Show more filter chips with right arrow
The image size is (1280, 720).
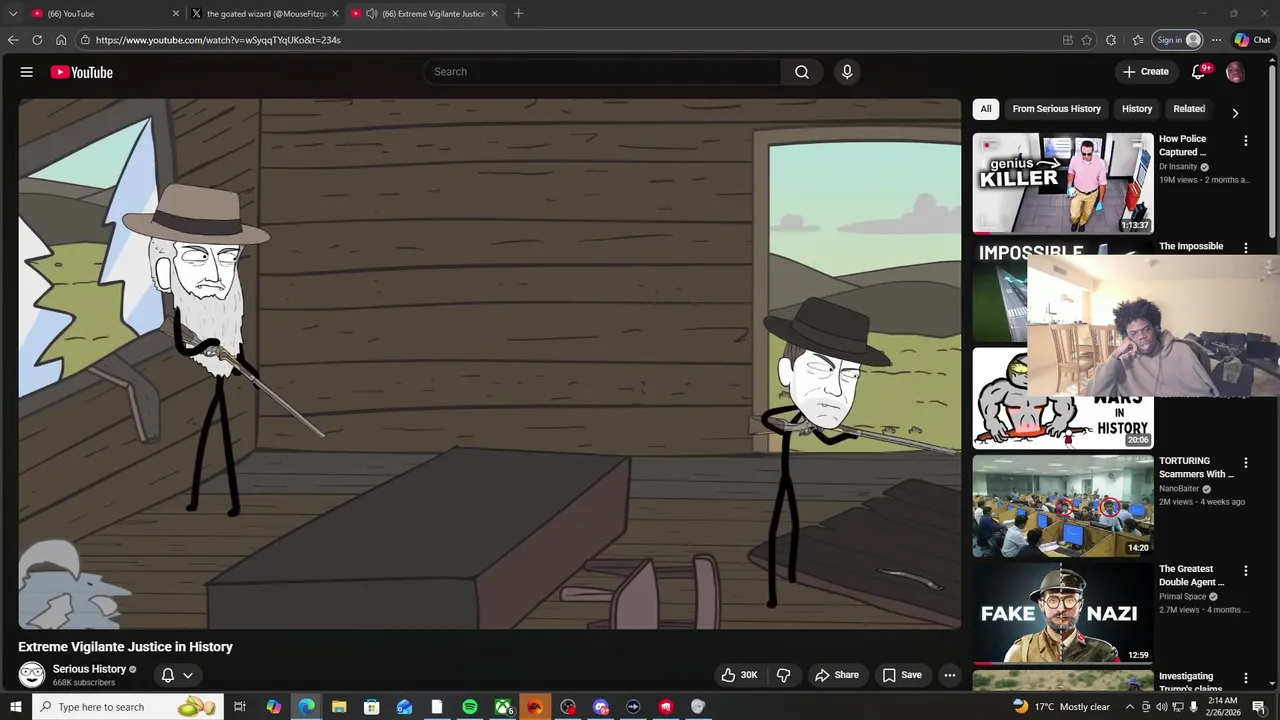(1235, 112)
